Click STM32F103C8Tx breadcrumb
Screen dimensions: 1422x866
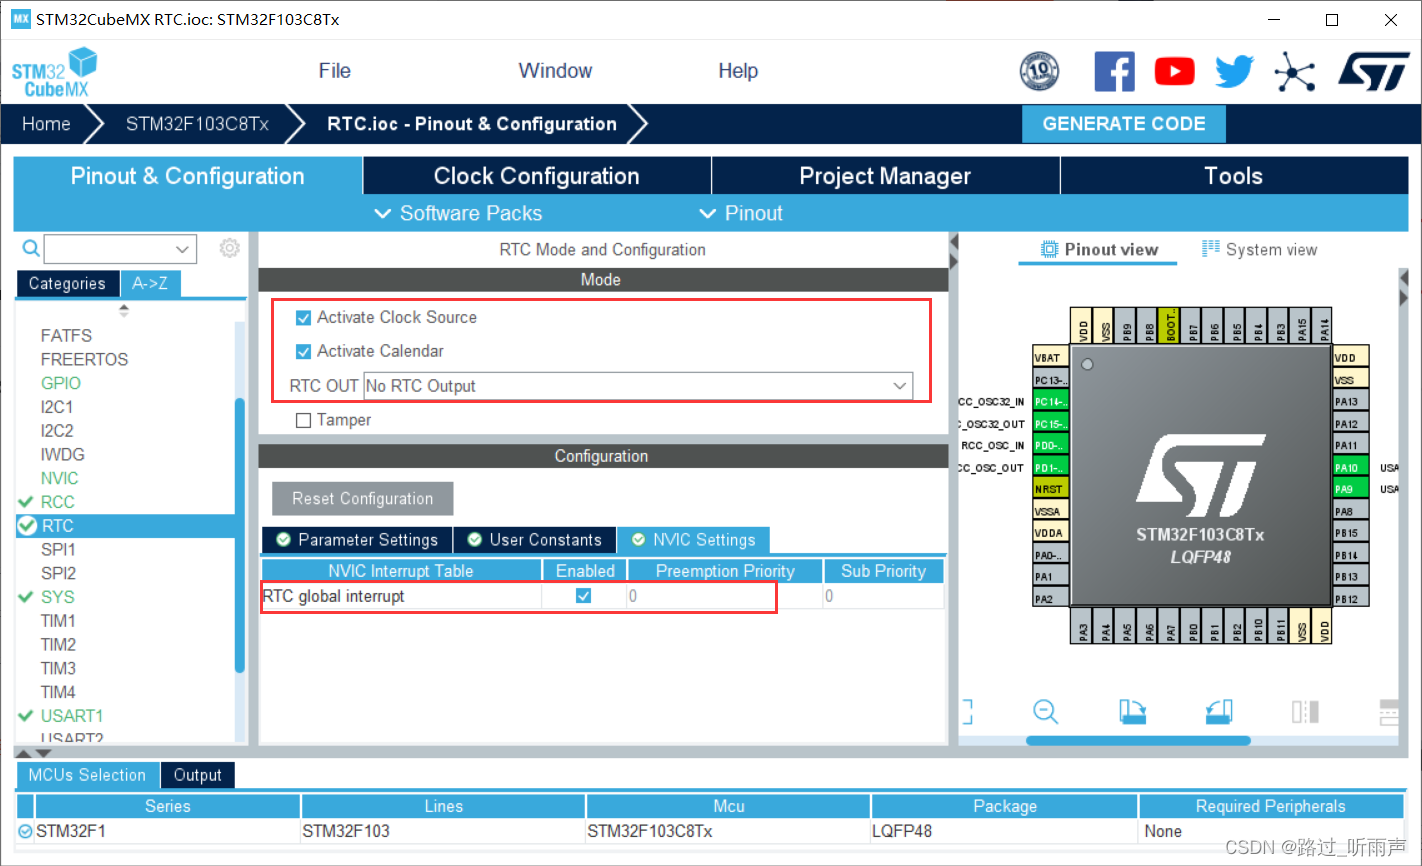pos(197,124)
